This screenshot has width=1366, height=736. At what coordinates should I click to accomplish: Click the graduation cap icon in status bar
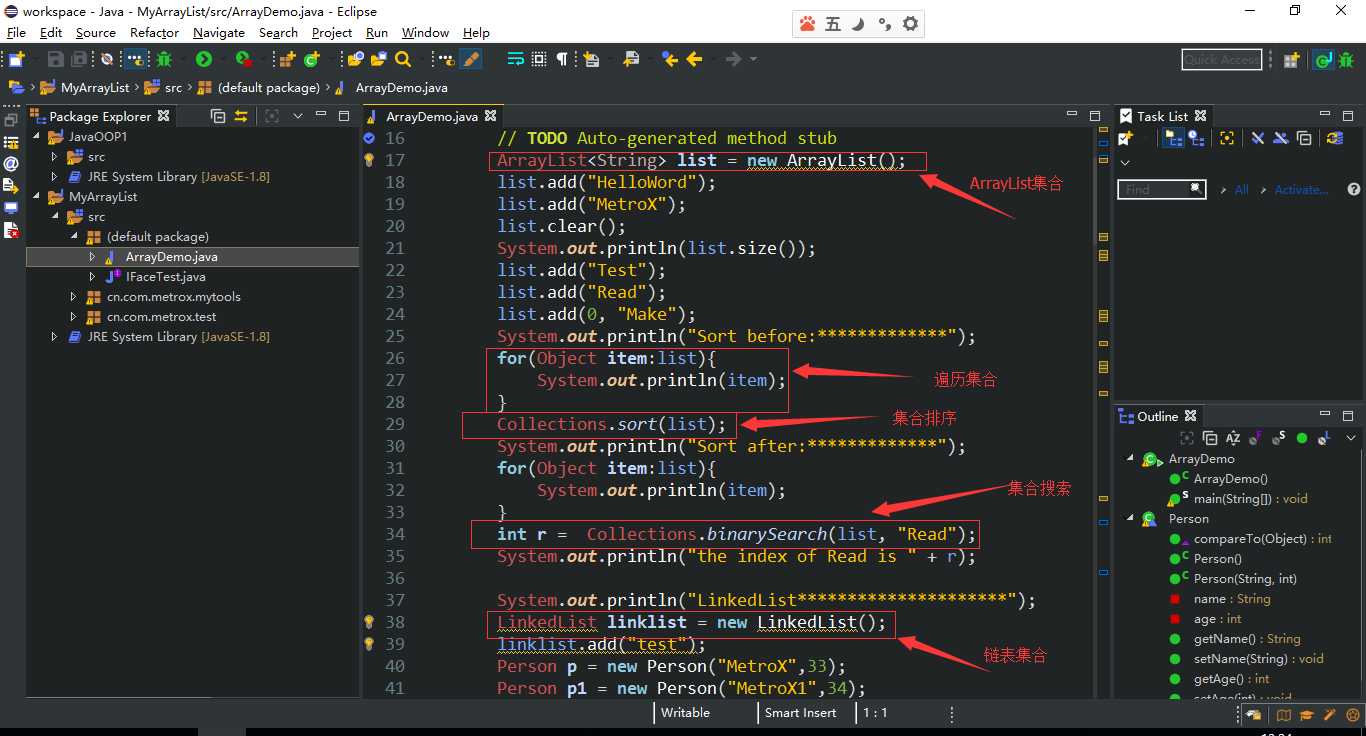(x=1306, y=714)
